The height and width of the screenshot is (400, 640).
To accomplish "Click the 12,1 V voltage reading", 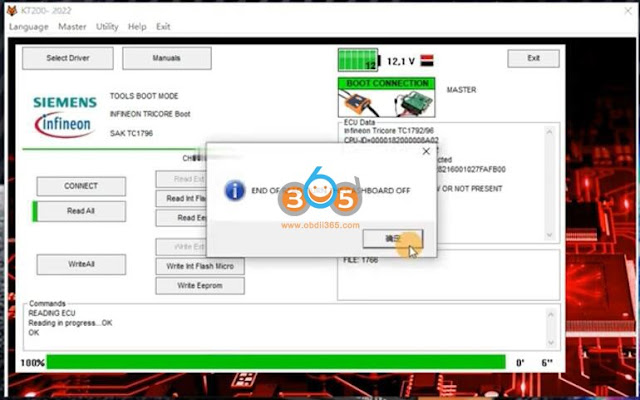I will [401, 61].
